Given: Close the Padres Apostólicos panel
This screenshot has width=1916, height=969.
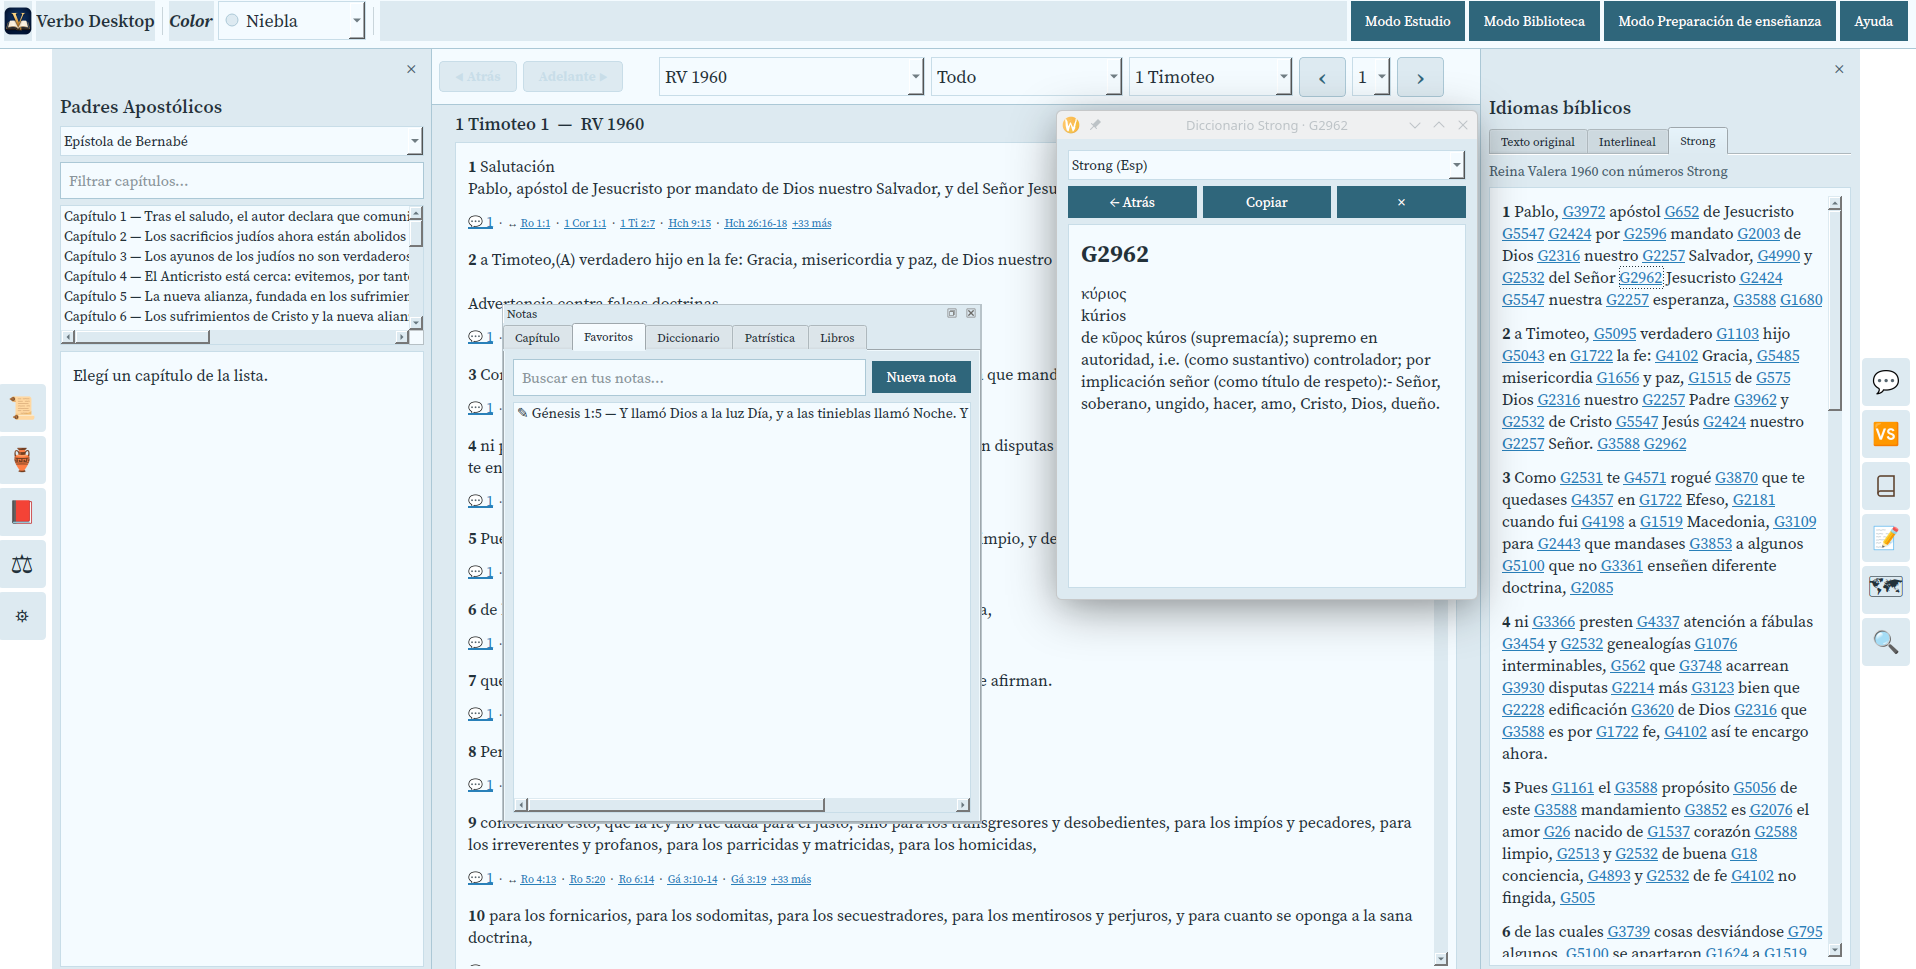Looking at the screenshot, I should tap(411, 69).
